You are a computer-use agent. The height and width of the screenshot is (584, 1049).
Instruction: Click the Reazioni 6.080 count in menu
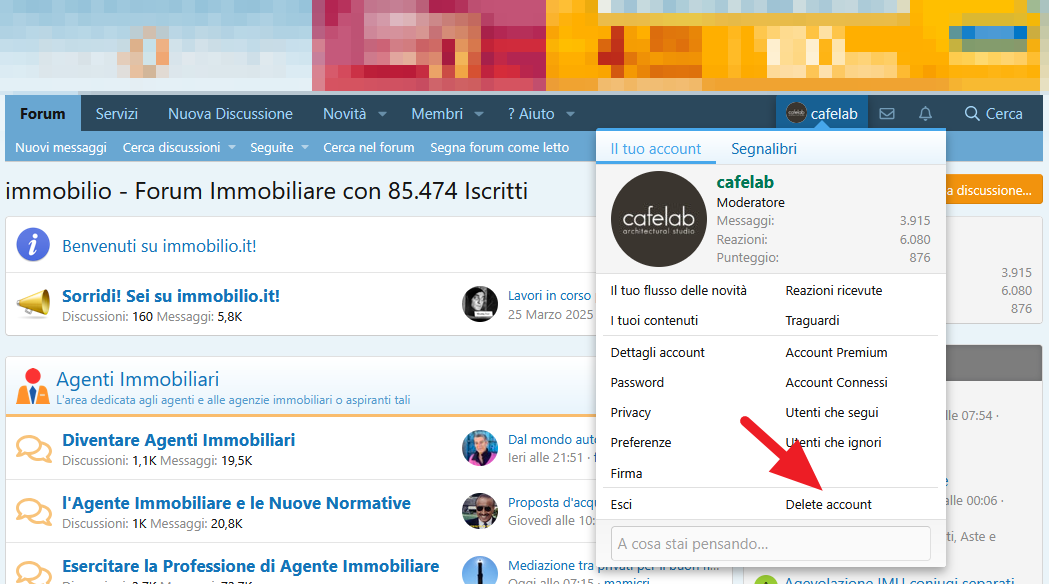pos(915,239)
